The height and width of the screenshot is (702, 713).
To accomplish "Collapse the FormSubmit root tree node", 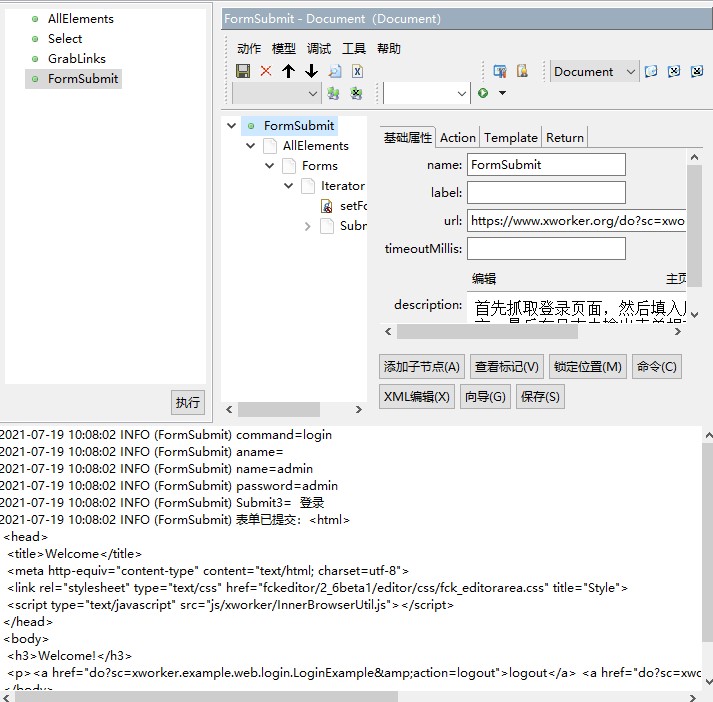I will point(231,126).
